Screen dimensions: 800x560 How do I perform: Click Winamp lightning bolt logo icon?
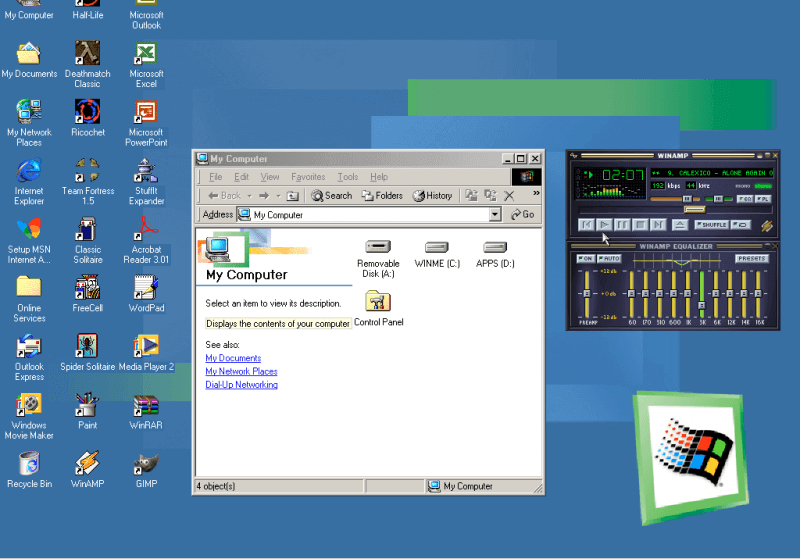pos(766,225)
